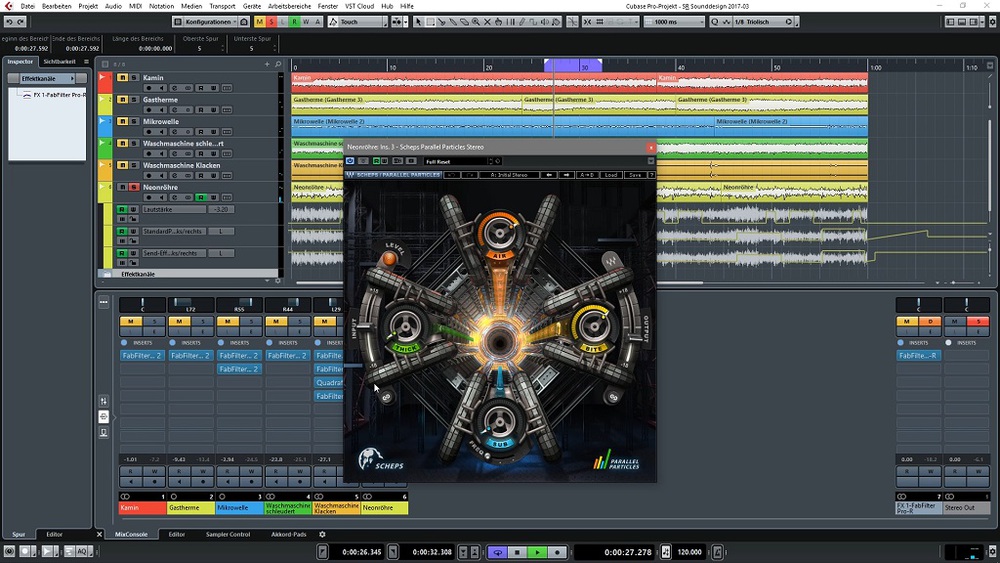Image resolution: width=1000 pixels, height=563 pixels.
Task: Open the Transport menu
Action: 222,6
